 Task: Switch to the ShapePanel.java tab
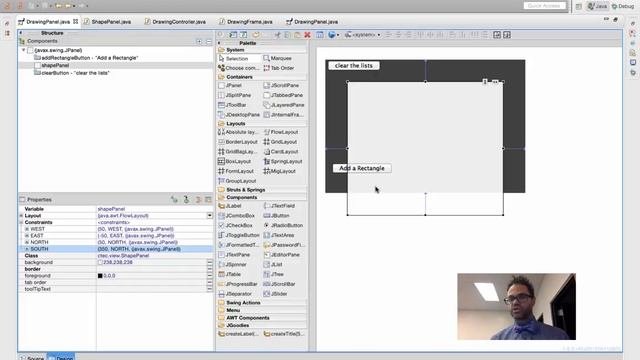point(107,22)
